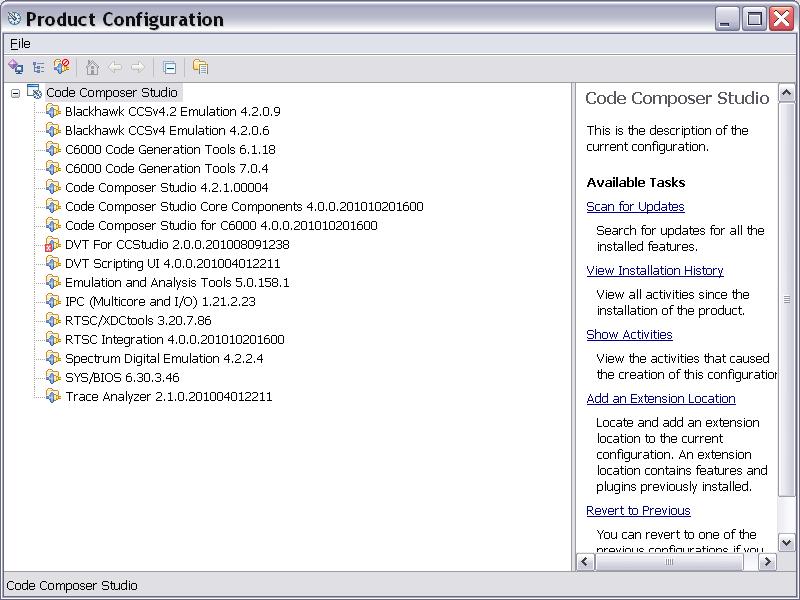The image size is (800, 600).
Task: Click the Home toolbar icon
Action: [x=92, y=67]
